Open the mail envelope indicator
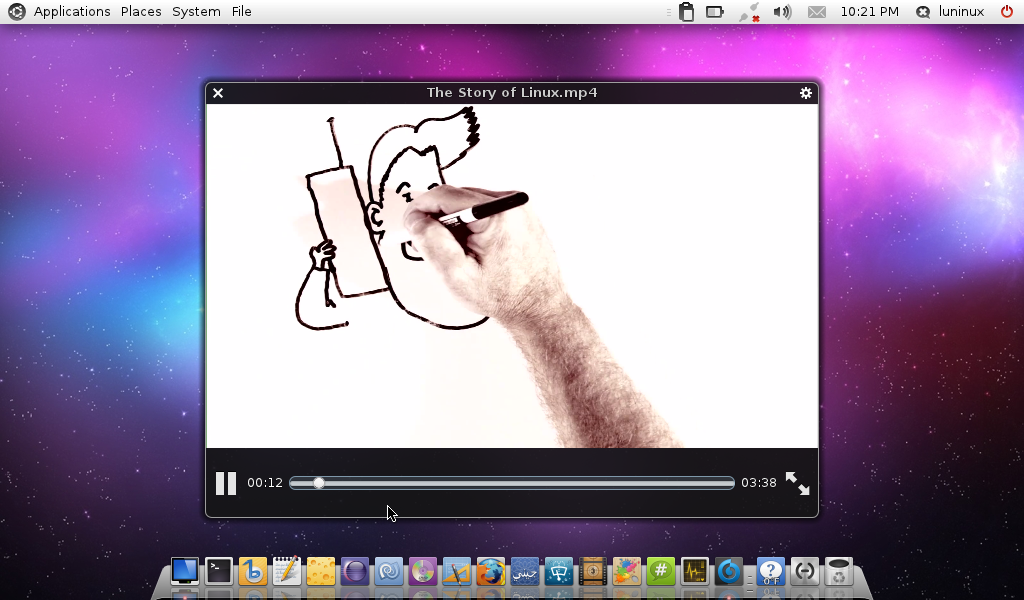This screenshot has height=600, width=1024. pos(817,12)
